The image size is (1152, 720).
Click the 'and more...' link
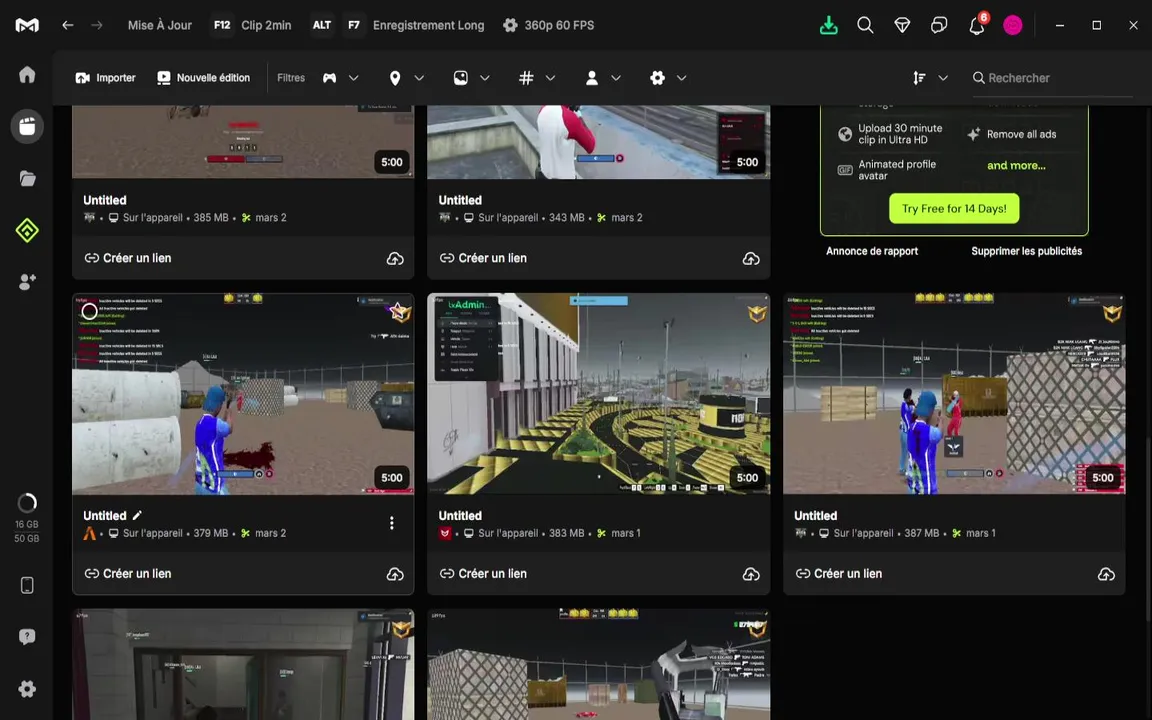click(1016, 165)
